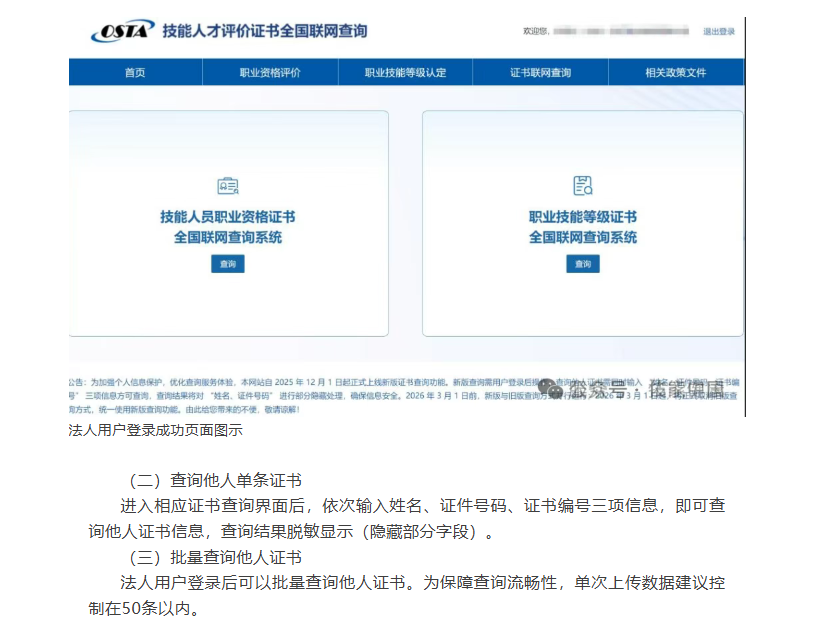Open the 职业资格评价 navigation item
This screenshot has width=817, height=625.
tap(270, 73)
